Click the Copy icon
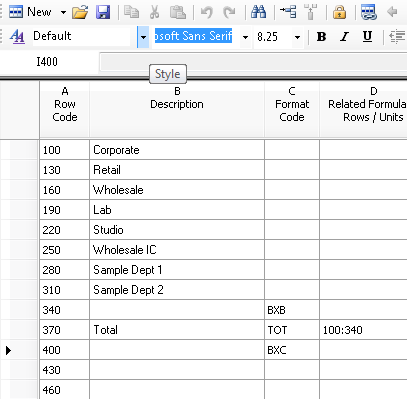Viewport: 407px width, 399px height. [132, 12]
